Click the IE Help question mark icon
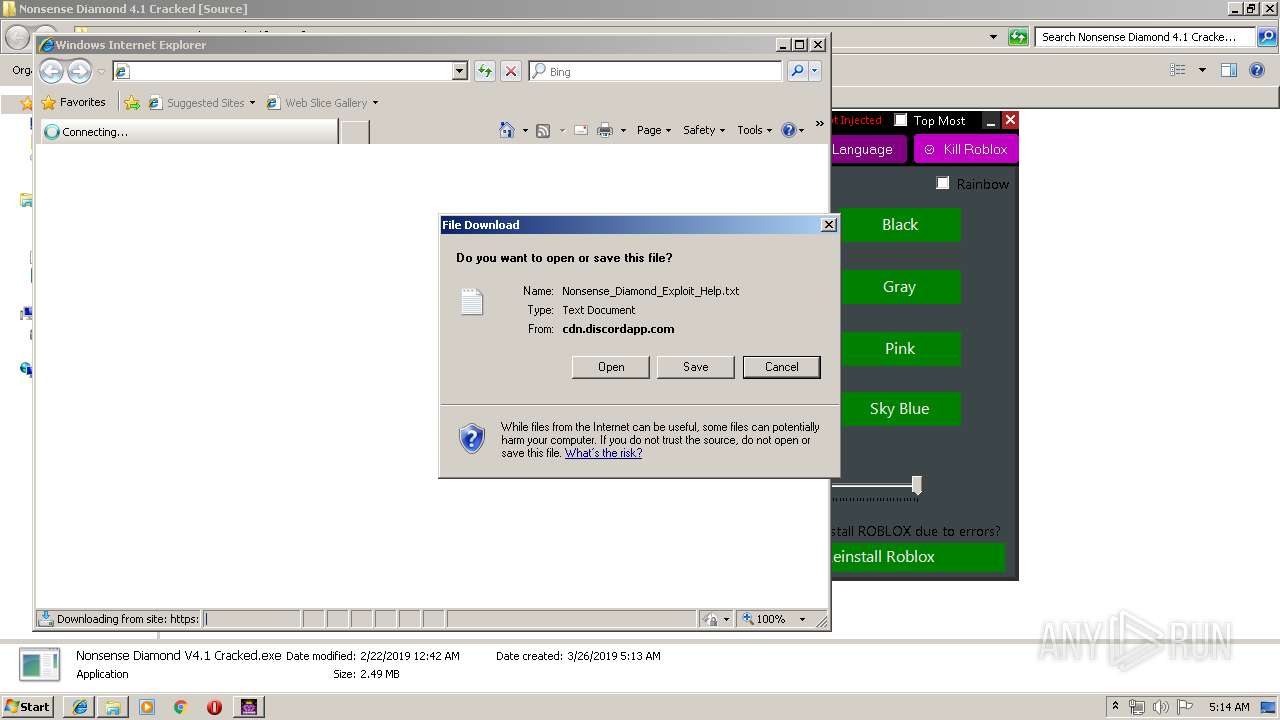 tap(788, 130)
